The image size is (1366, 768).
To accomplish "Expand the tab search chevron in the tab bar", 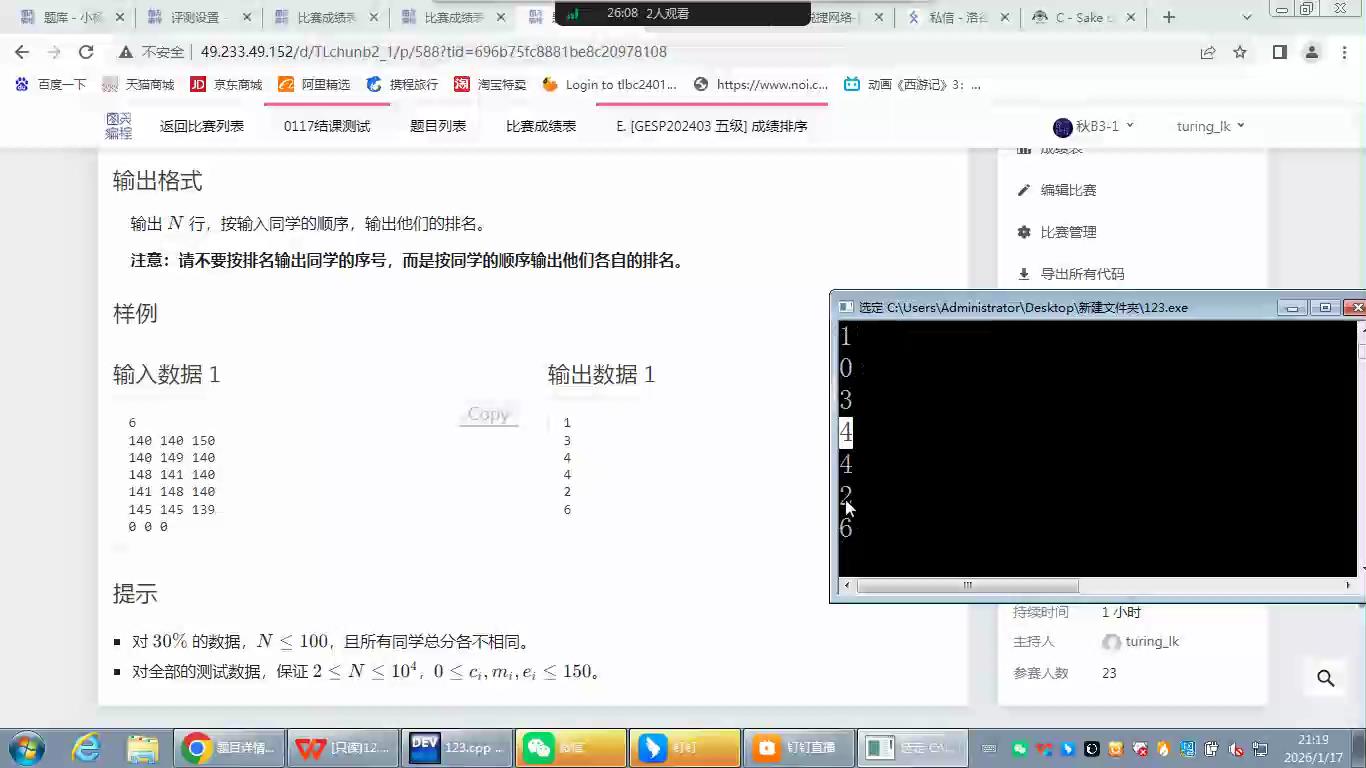I will (1247, 17).
